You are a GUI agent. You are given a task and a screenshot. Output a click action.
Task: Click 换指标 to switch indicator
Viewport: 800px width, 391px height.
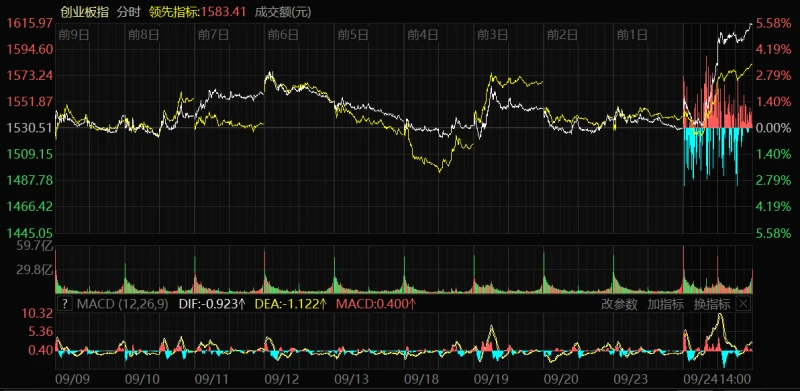pyautogui.click(x=712, y=305)
